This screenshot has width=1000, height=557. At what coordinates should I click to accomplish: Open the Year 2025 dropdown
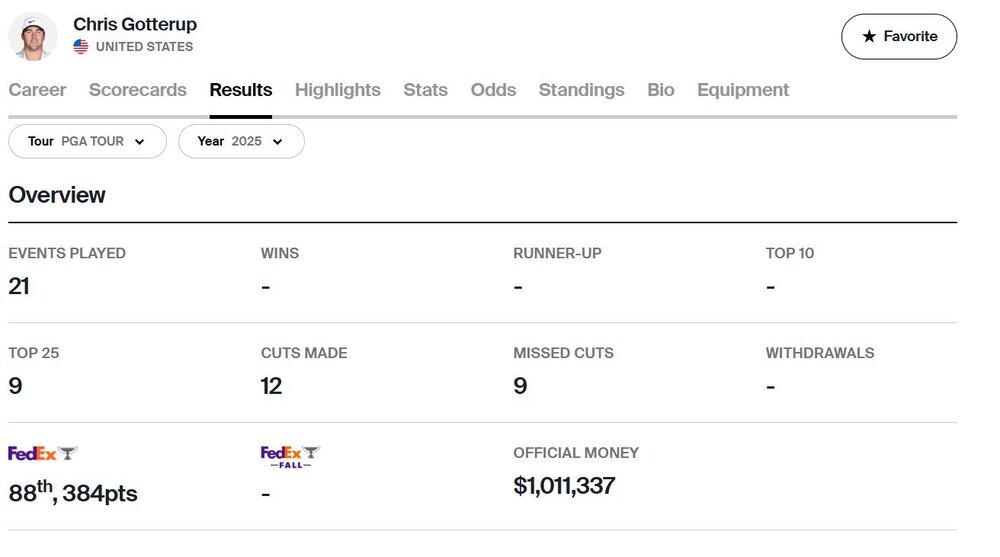click(240, 141)
